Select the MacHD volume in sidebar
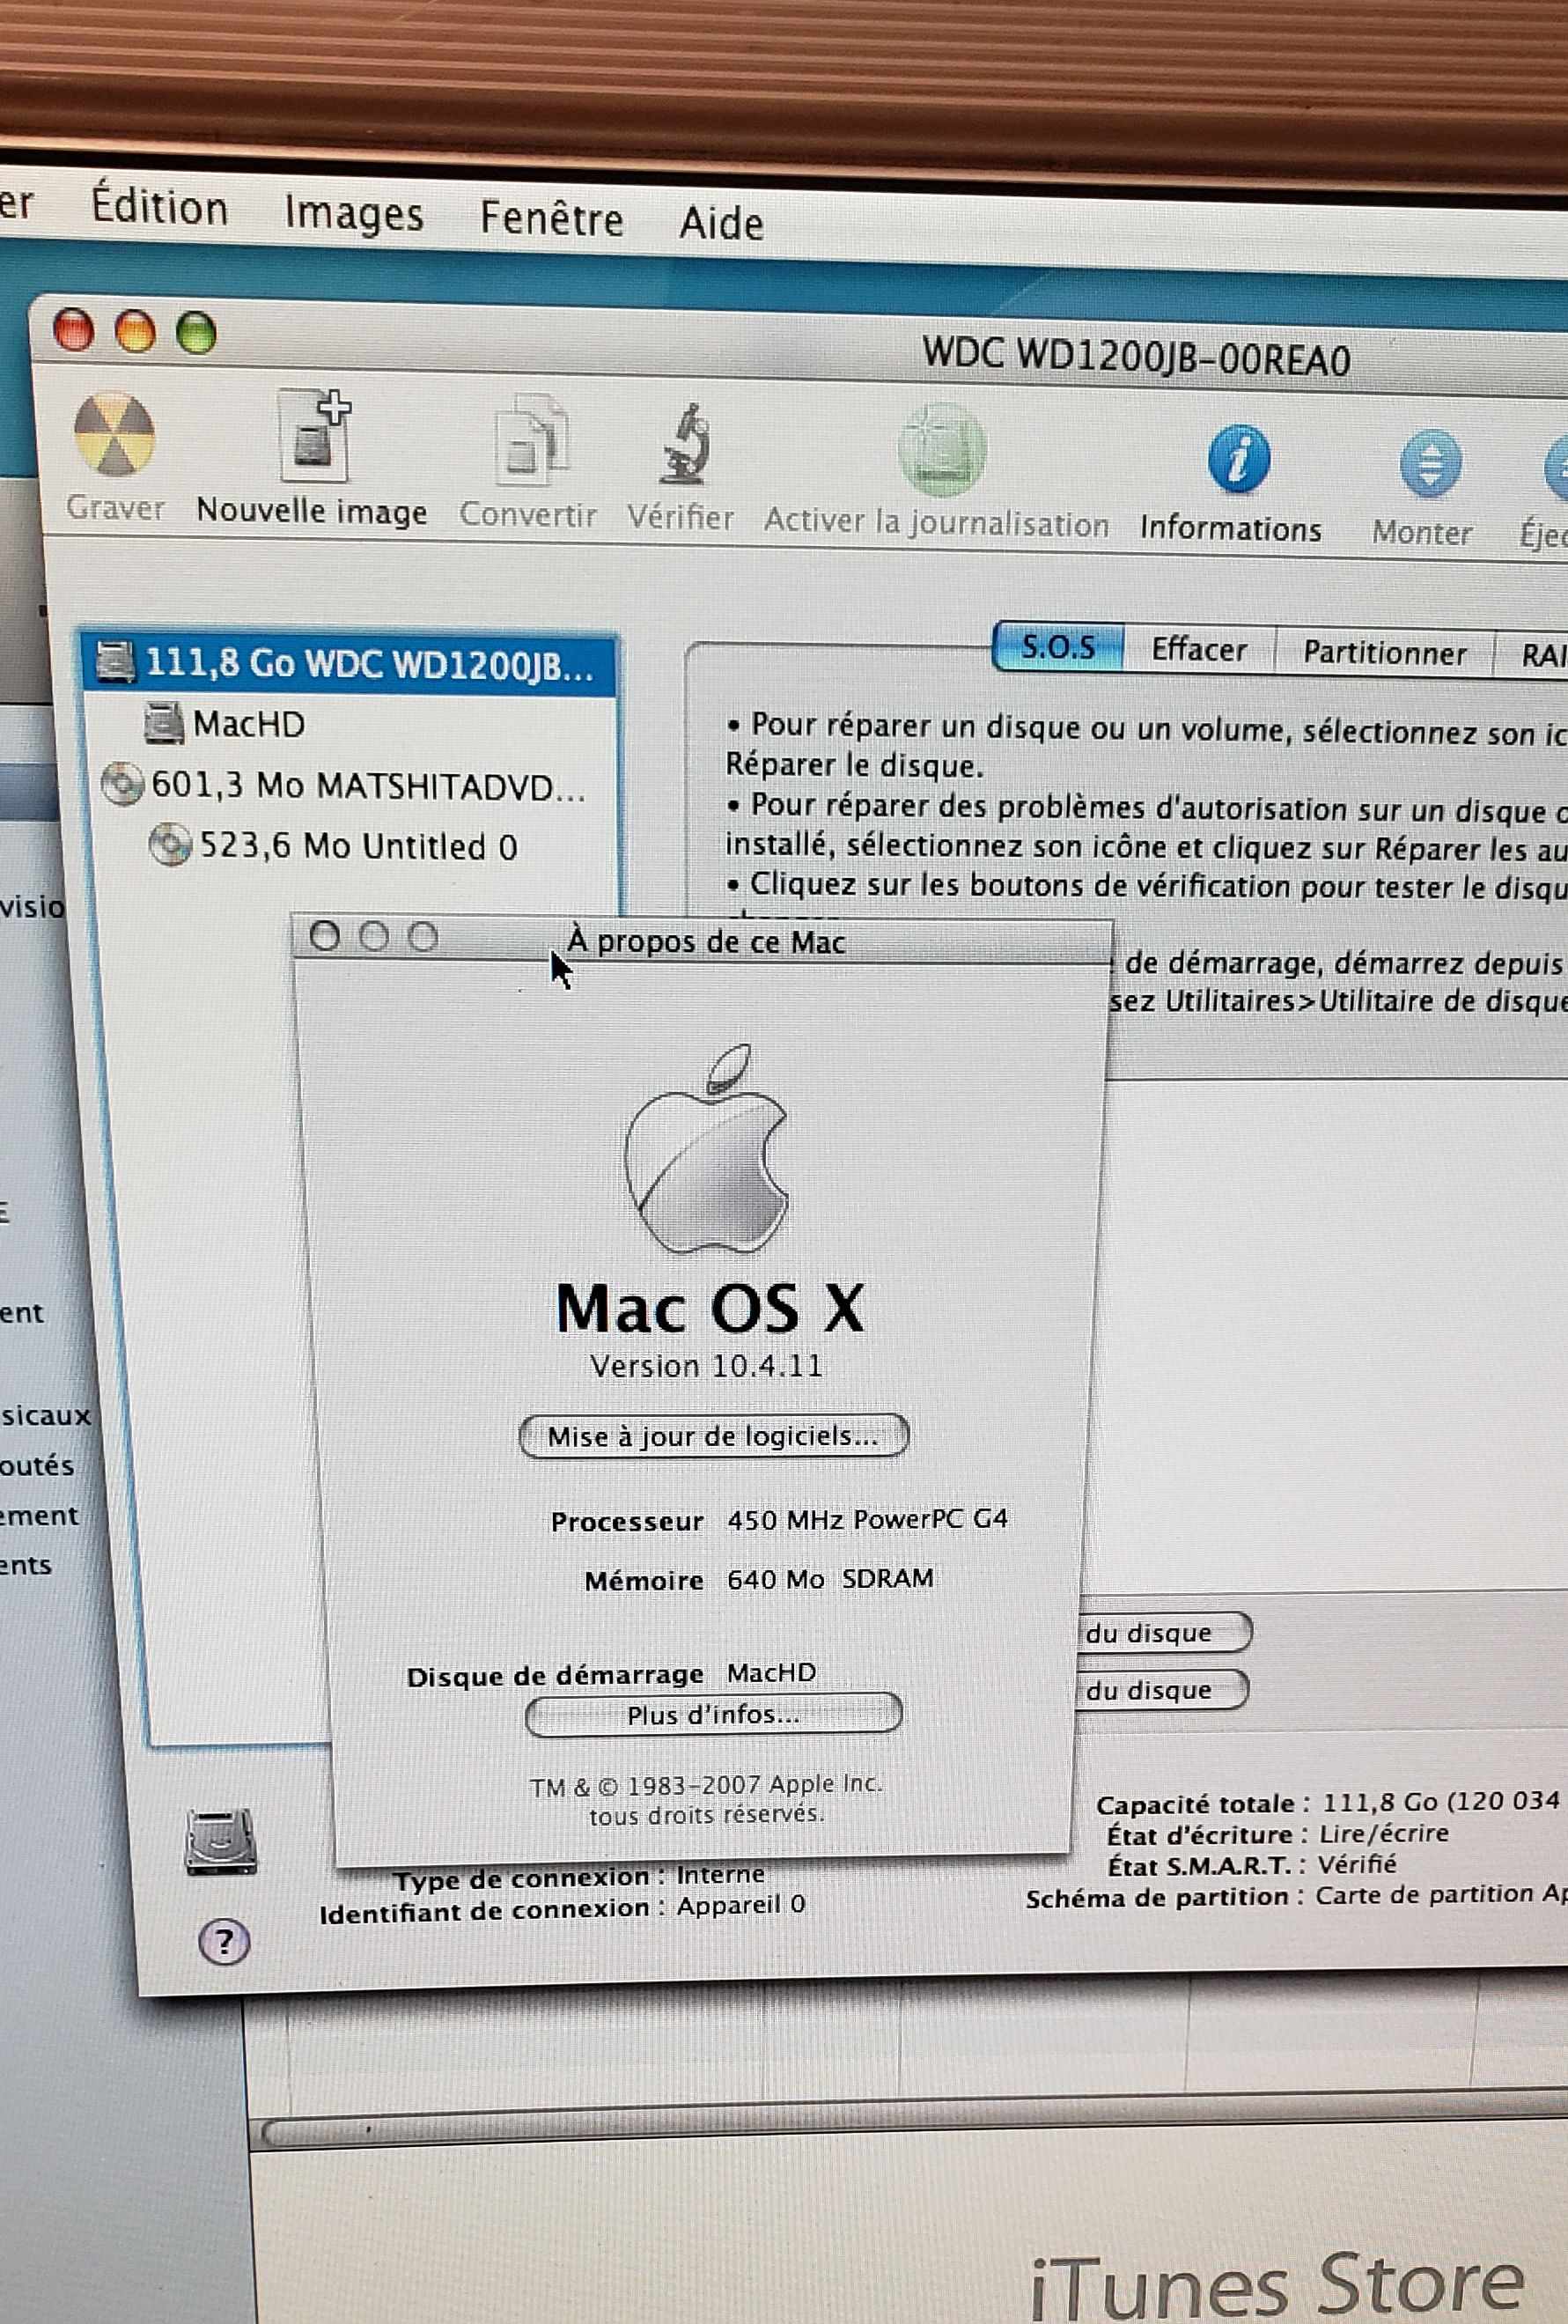The image size is (1568, 2324). coord(248,723)
